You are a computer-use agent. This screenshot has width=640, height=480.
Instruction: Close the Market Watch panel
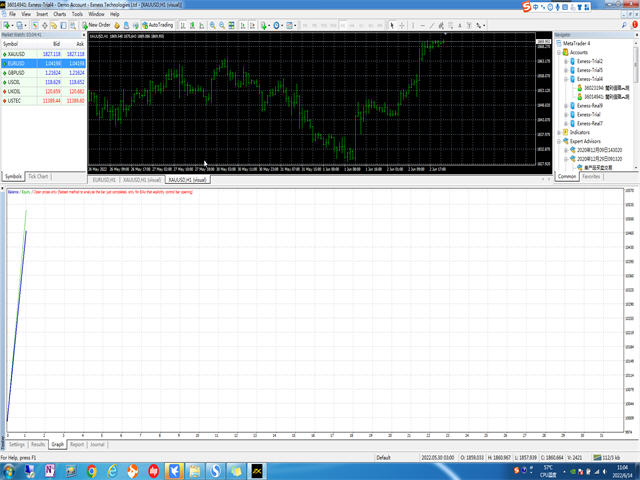[x=83, y=35]
